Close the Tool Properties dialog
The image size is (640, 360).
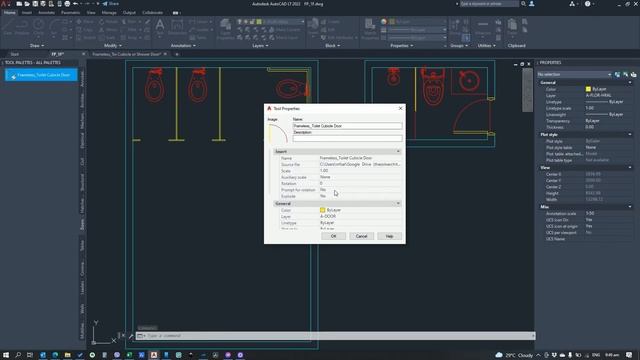[x=400, y=108]
